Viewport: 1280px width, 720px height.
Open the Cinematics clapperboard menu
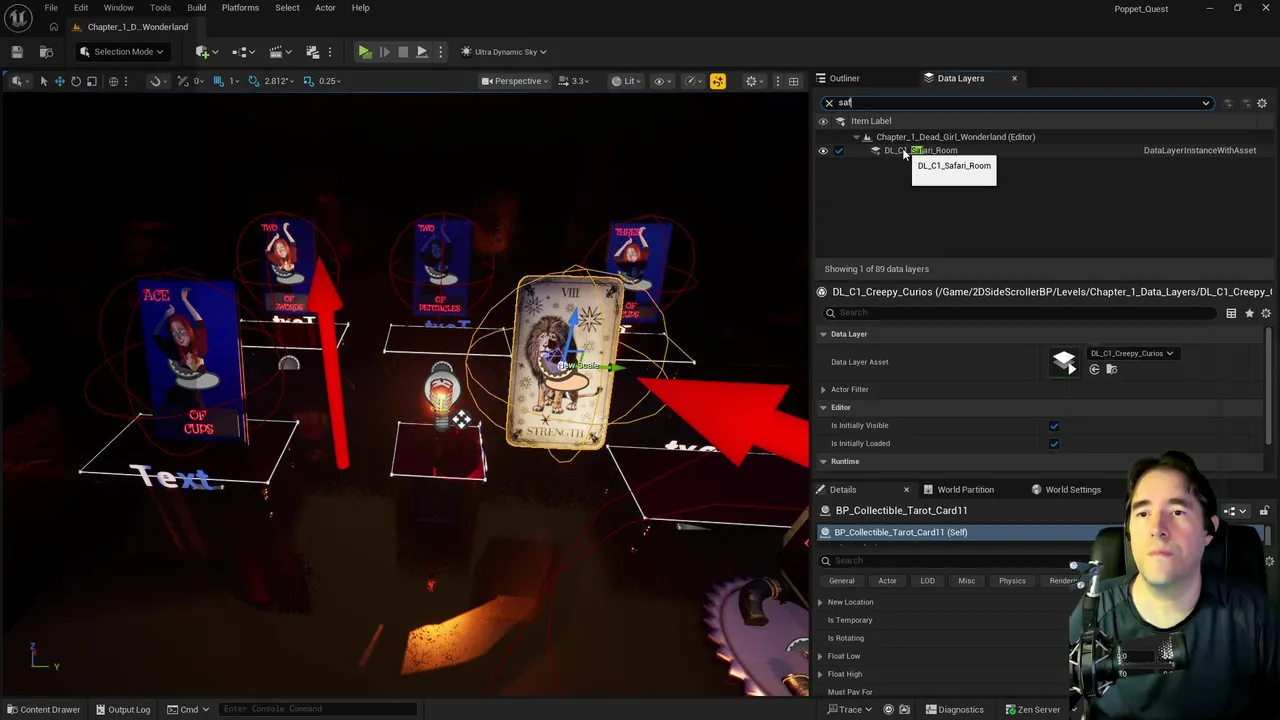[279, 52]
